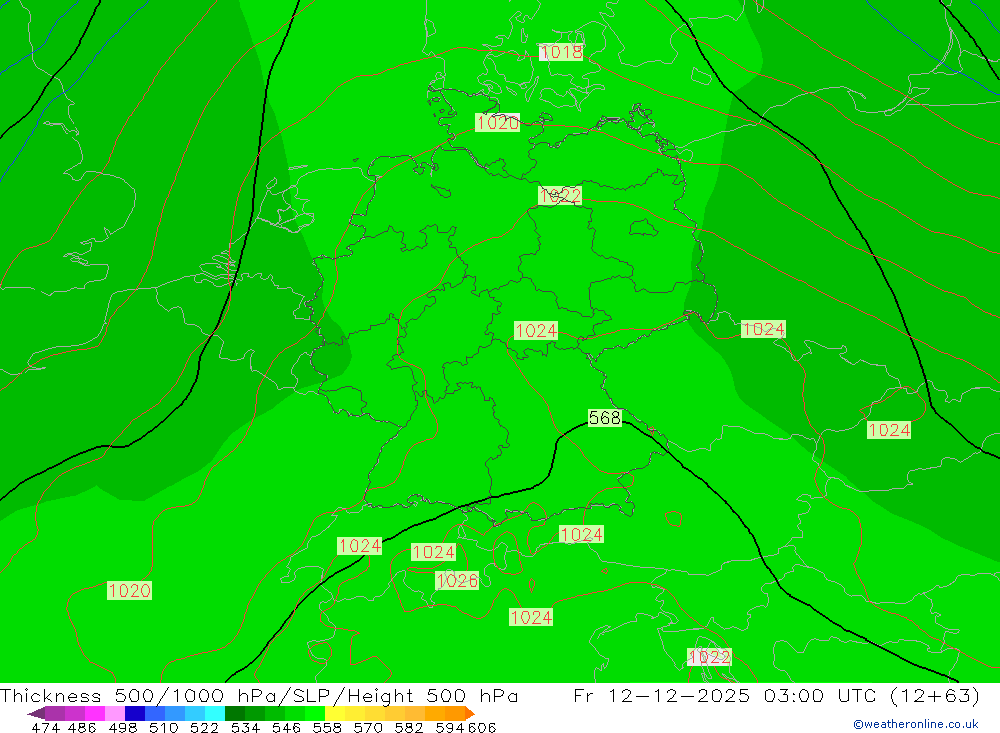Select the cyan legend swatch
Viewport: 1000px width, 733px height.
pos(215,713)
